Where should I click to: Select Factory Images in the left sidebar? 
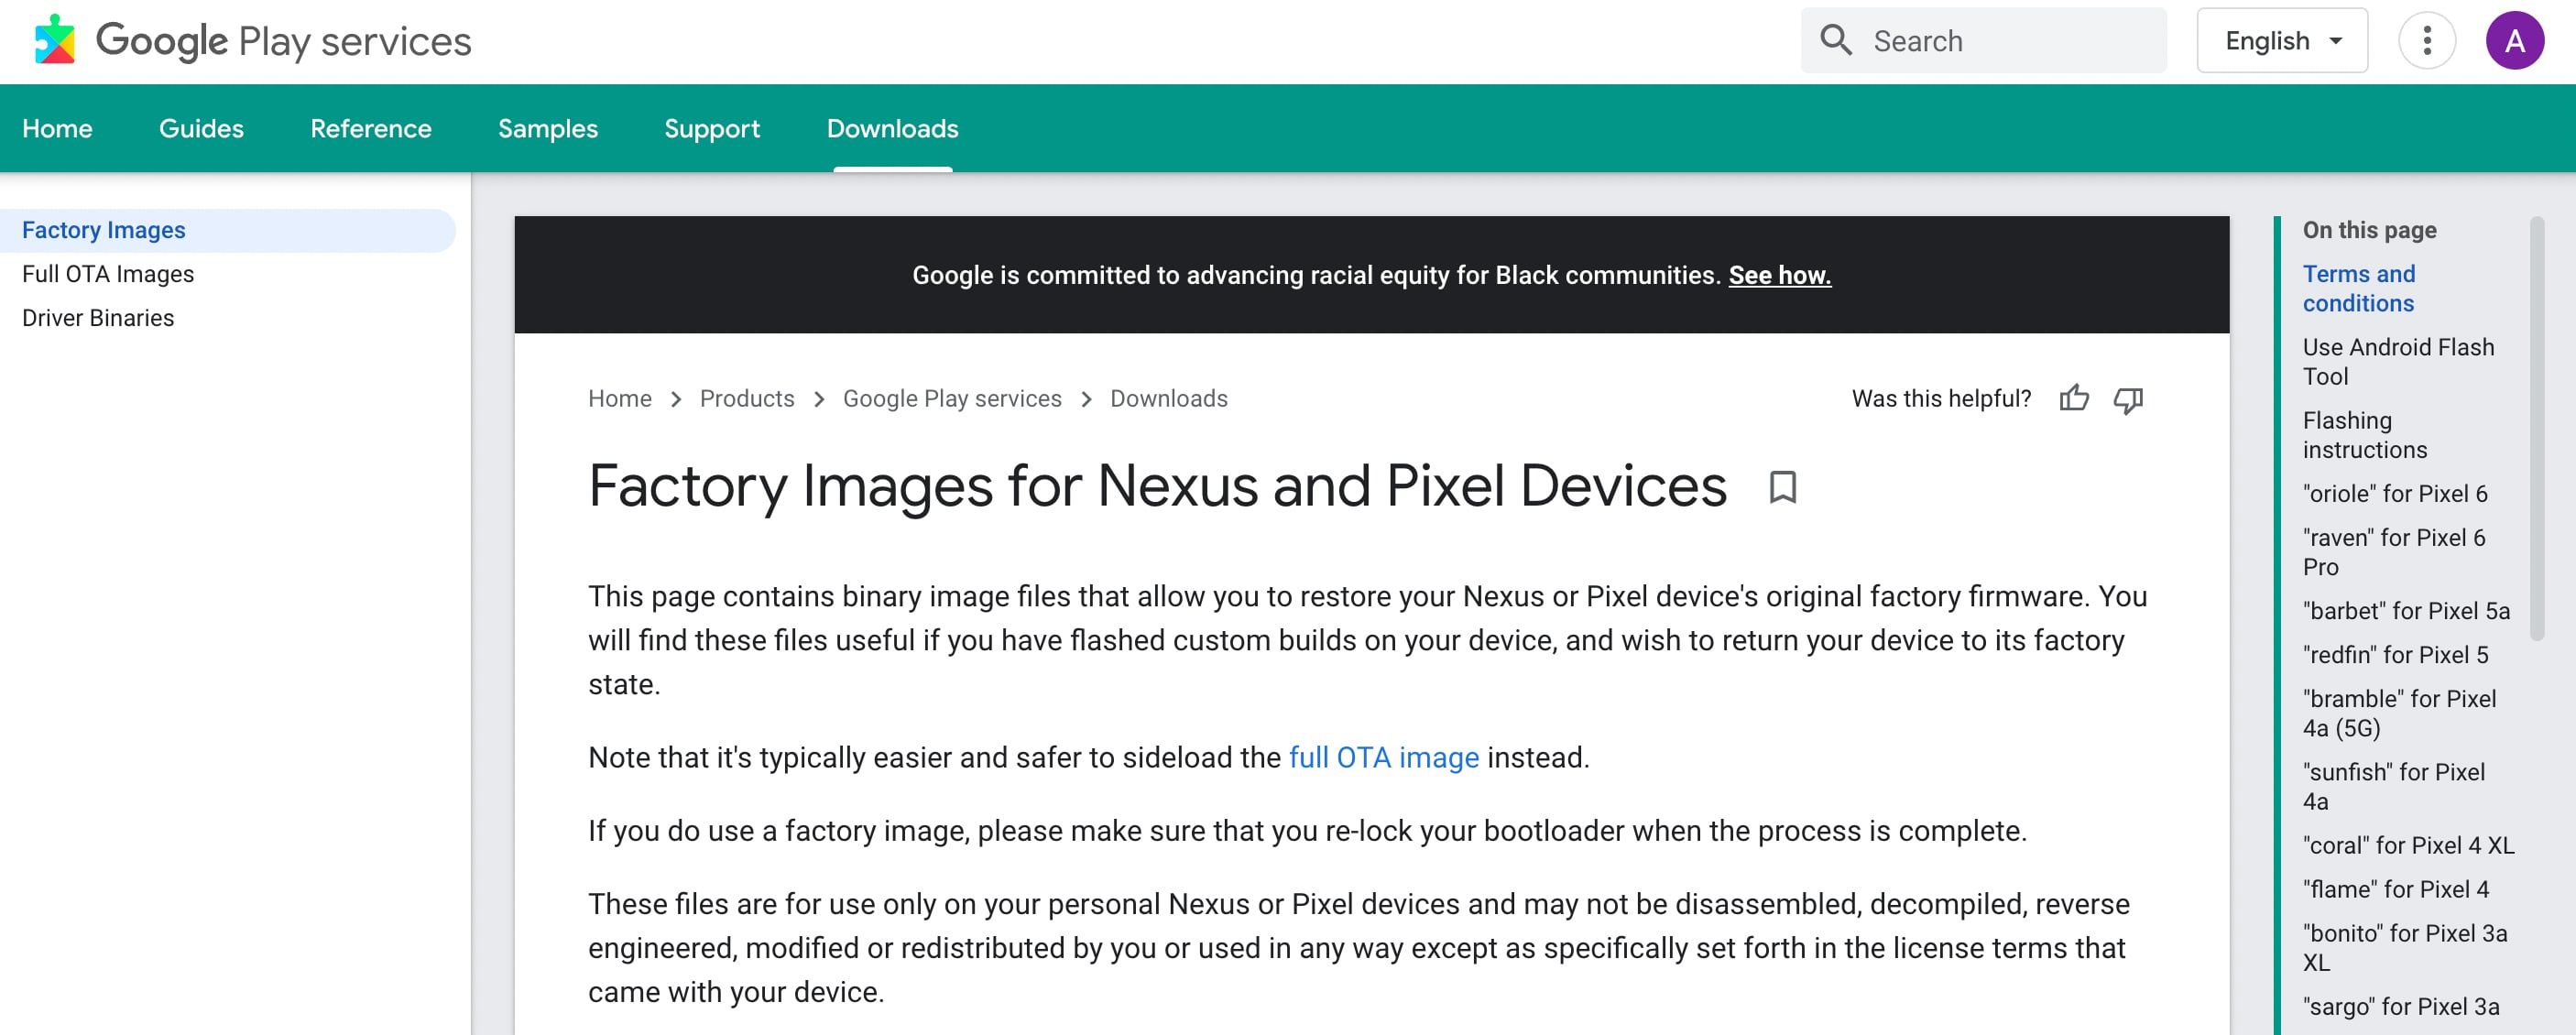coord(104,230)
